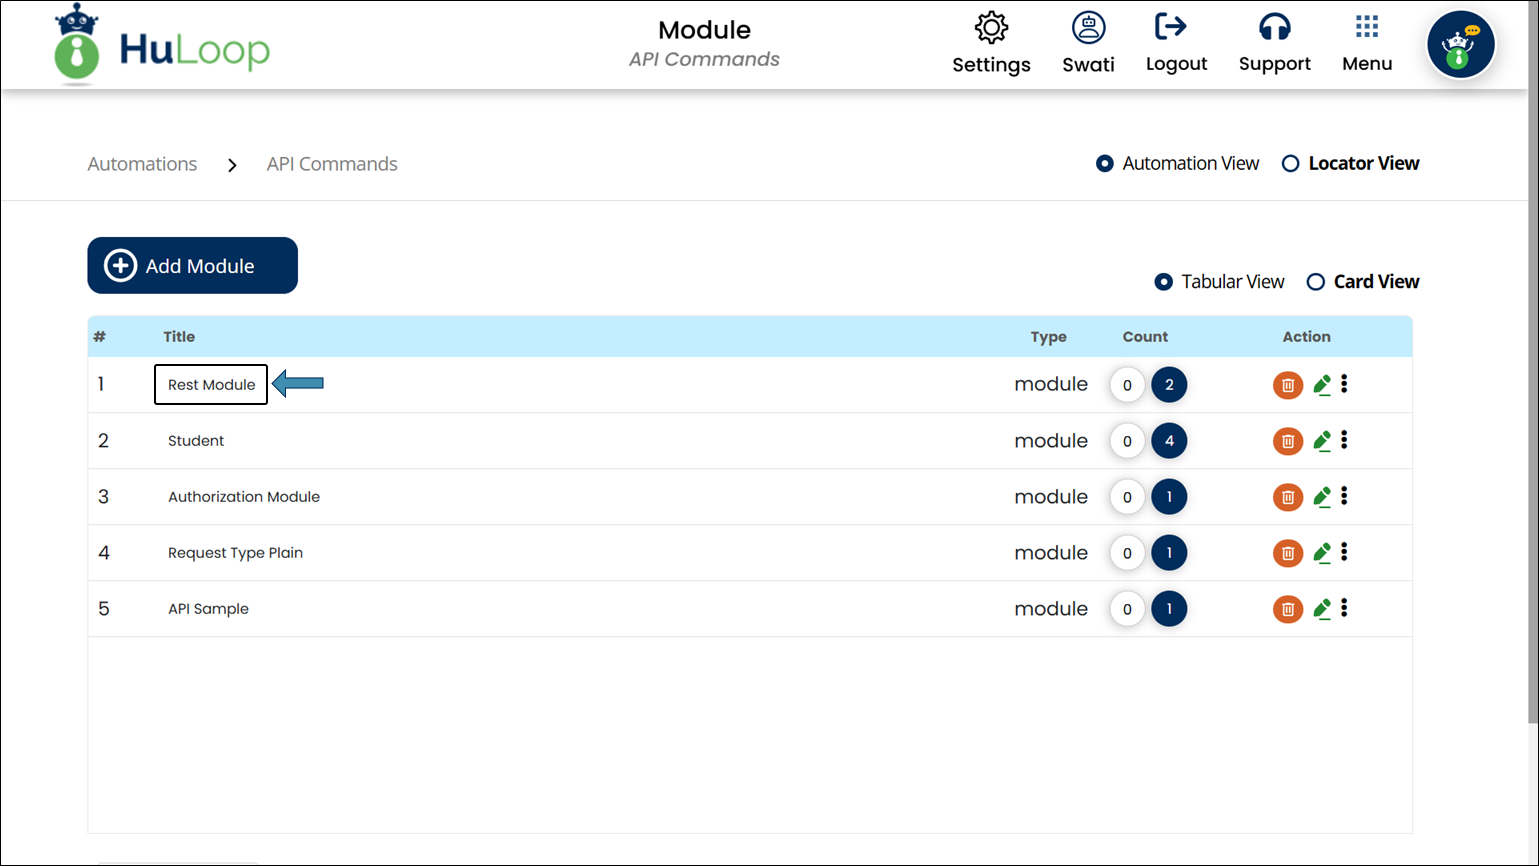This screenshot has width=1539, height=866.
Task: Click count 2 badge for Rest Module
Action: click(x=1169, y=385)
